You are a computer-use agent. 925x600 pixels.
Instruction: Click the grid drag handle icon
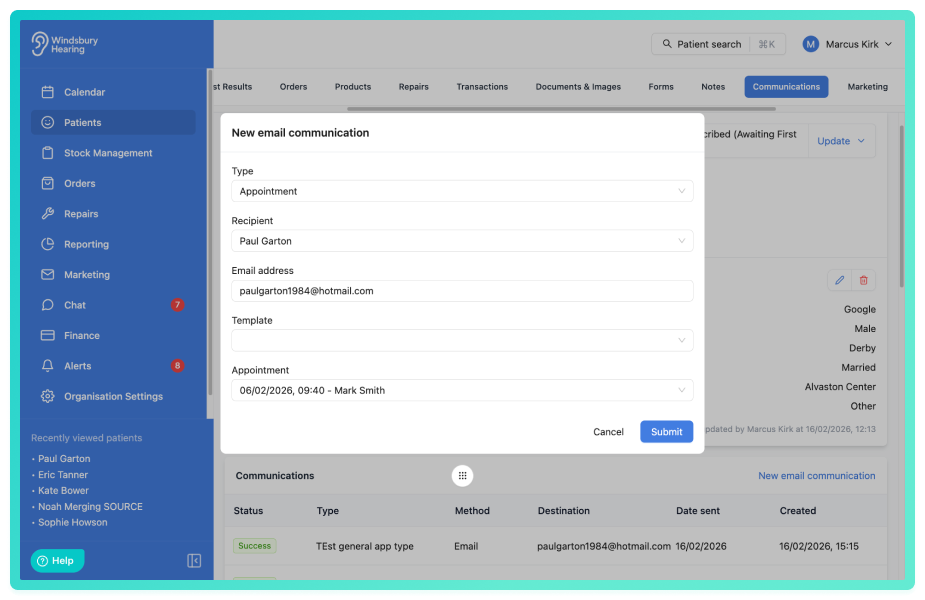[x=462, y=476]
